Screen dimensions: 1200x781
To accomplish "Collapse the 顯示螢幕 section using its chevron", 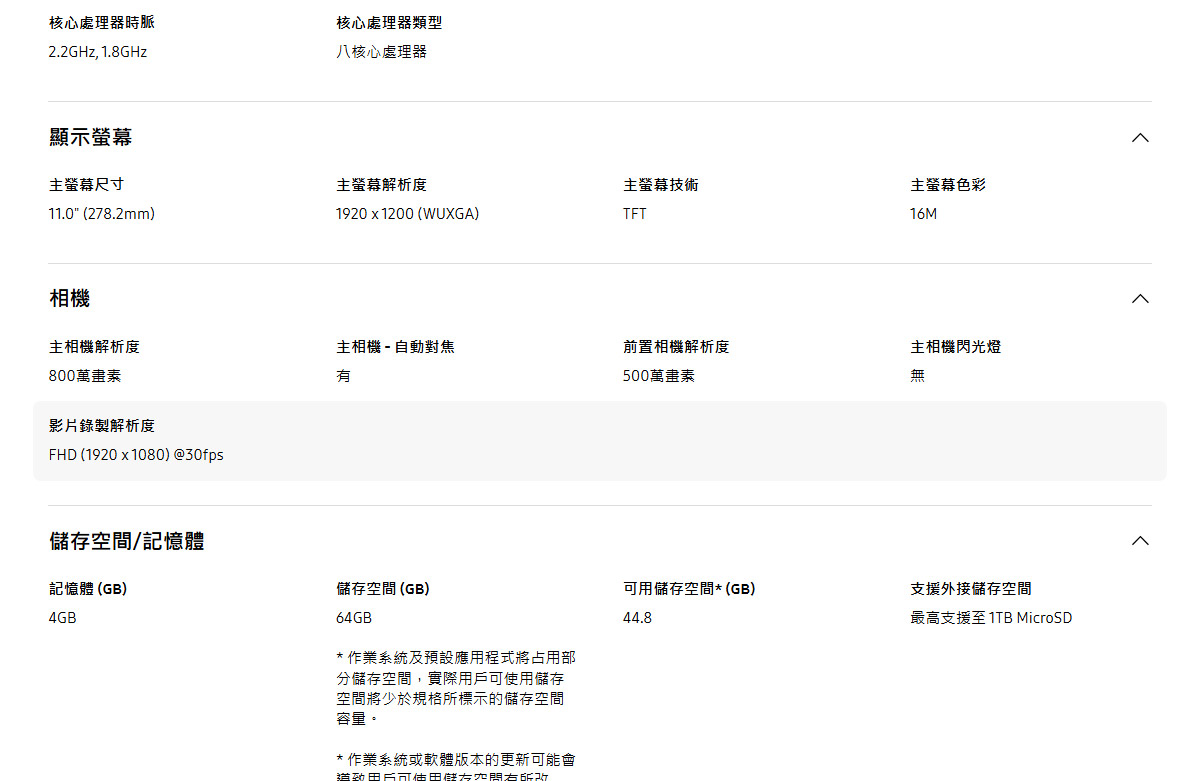I will point(1139,138).
